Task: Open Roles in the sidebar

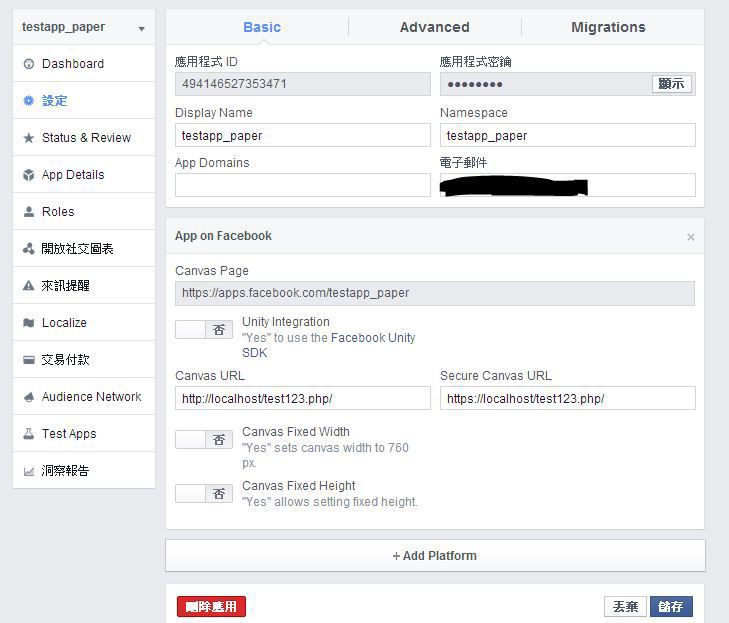Action: [84, 212]
